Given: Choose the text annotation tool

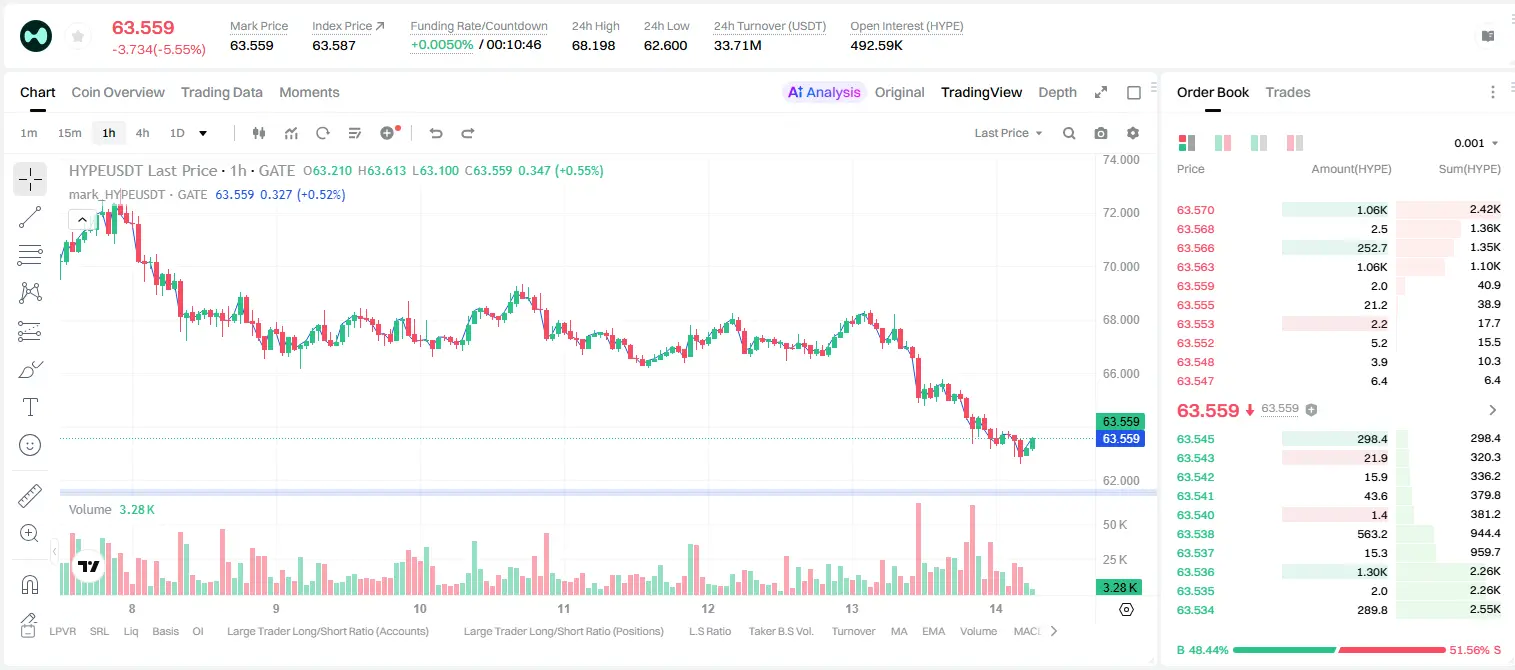Looking at the screenshot, I should 30,407.
